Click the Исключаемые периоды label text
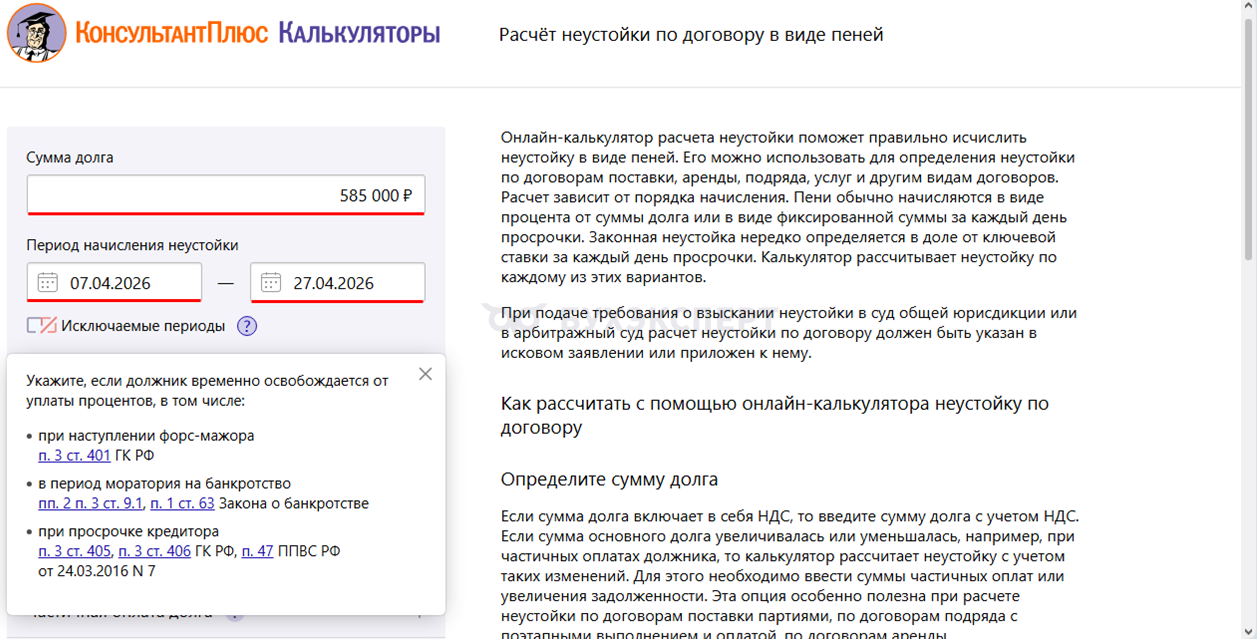Image resolution: width=1260 pixels, height=639 pixels. [x=143, y=326]
